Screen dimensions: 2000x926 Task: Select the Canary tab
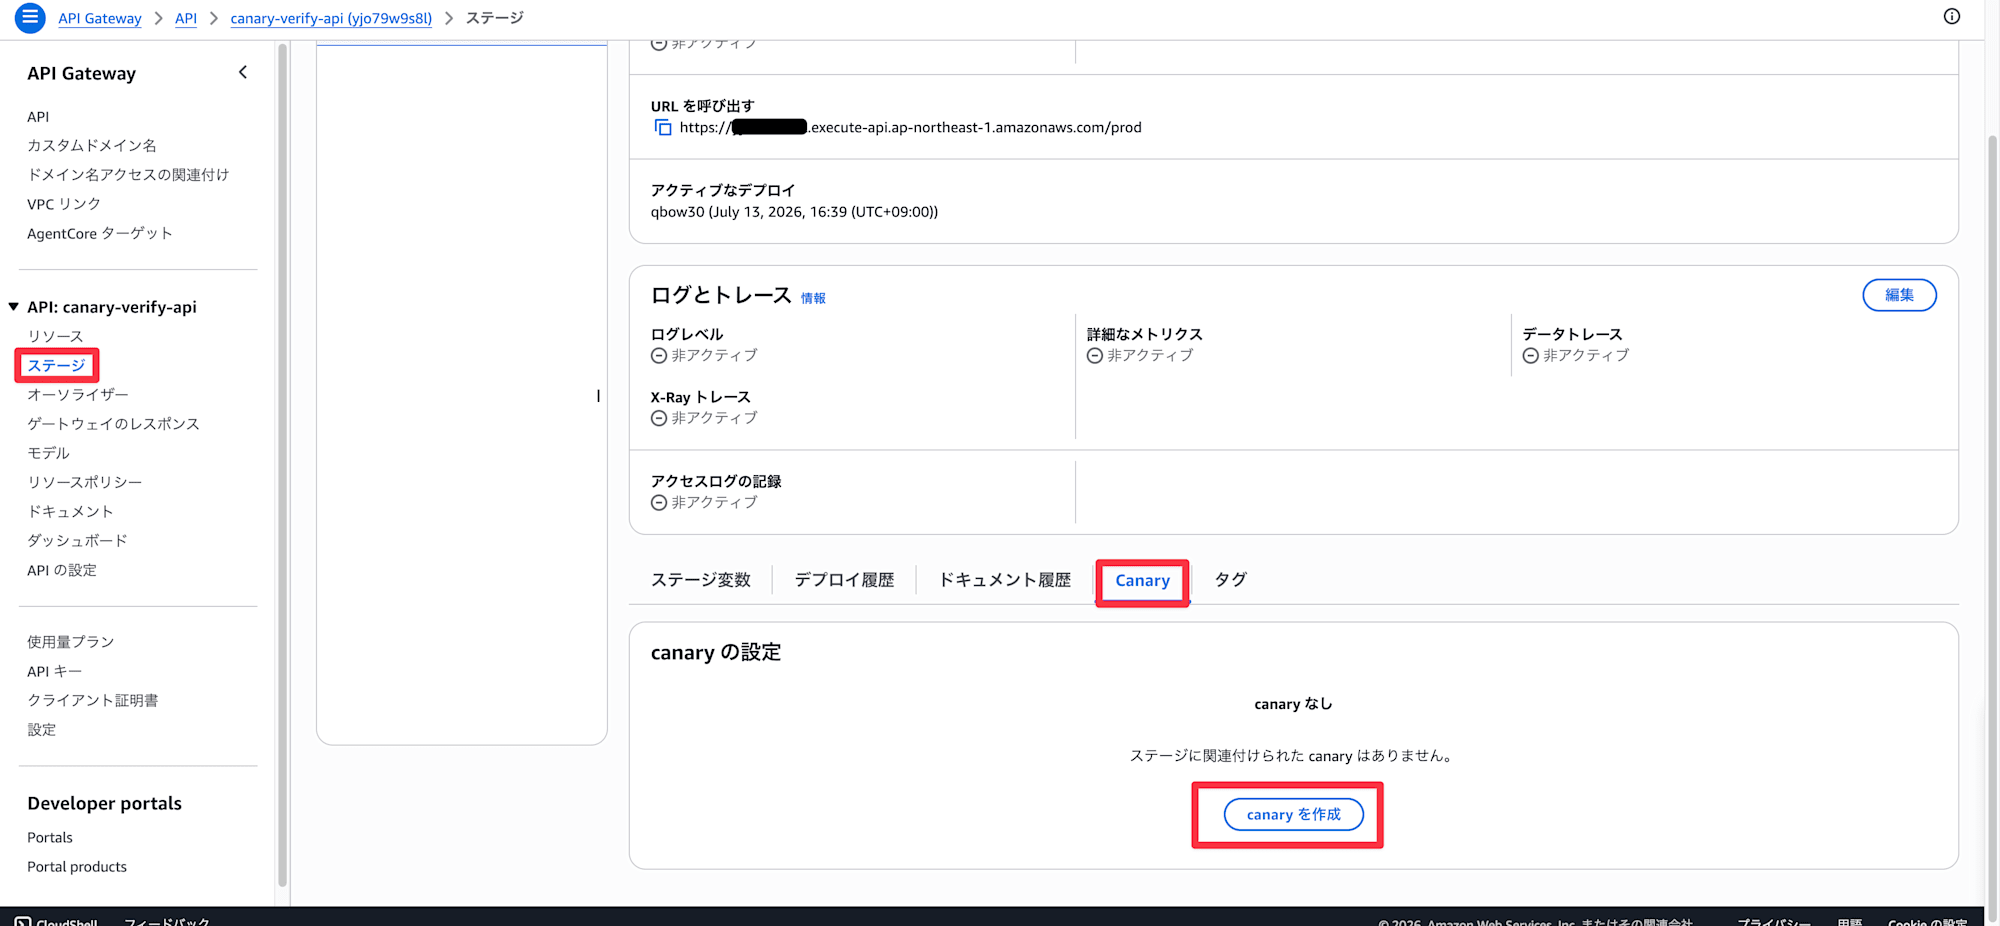pyautogui.click(x=1142, y=581)
